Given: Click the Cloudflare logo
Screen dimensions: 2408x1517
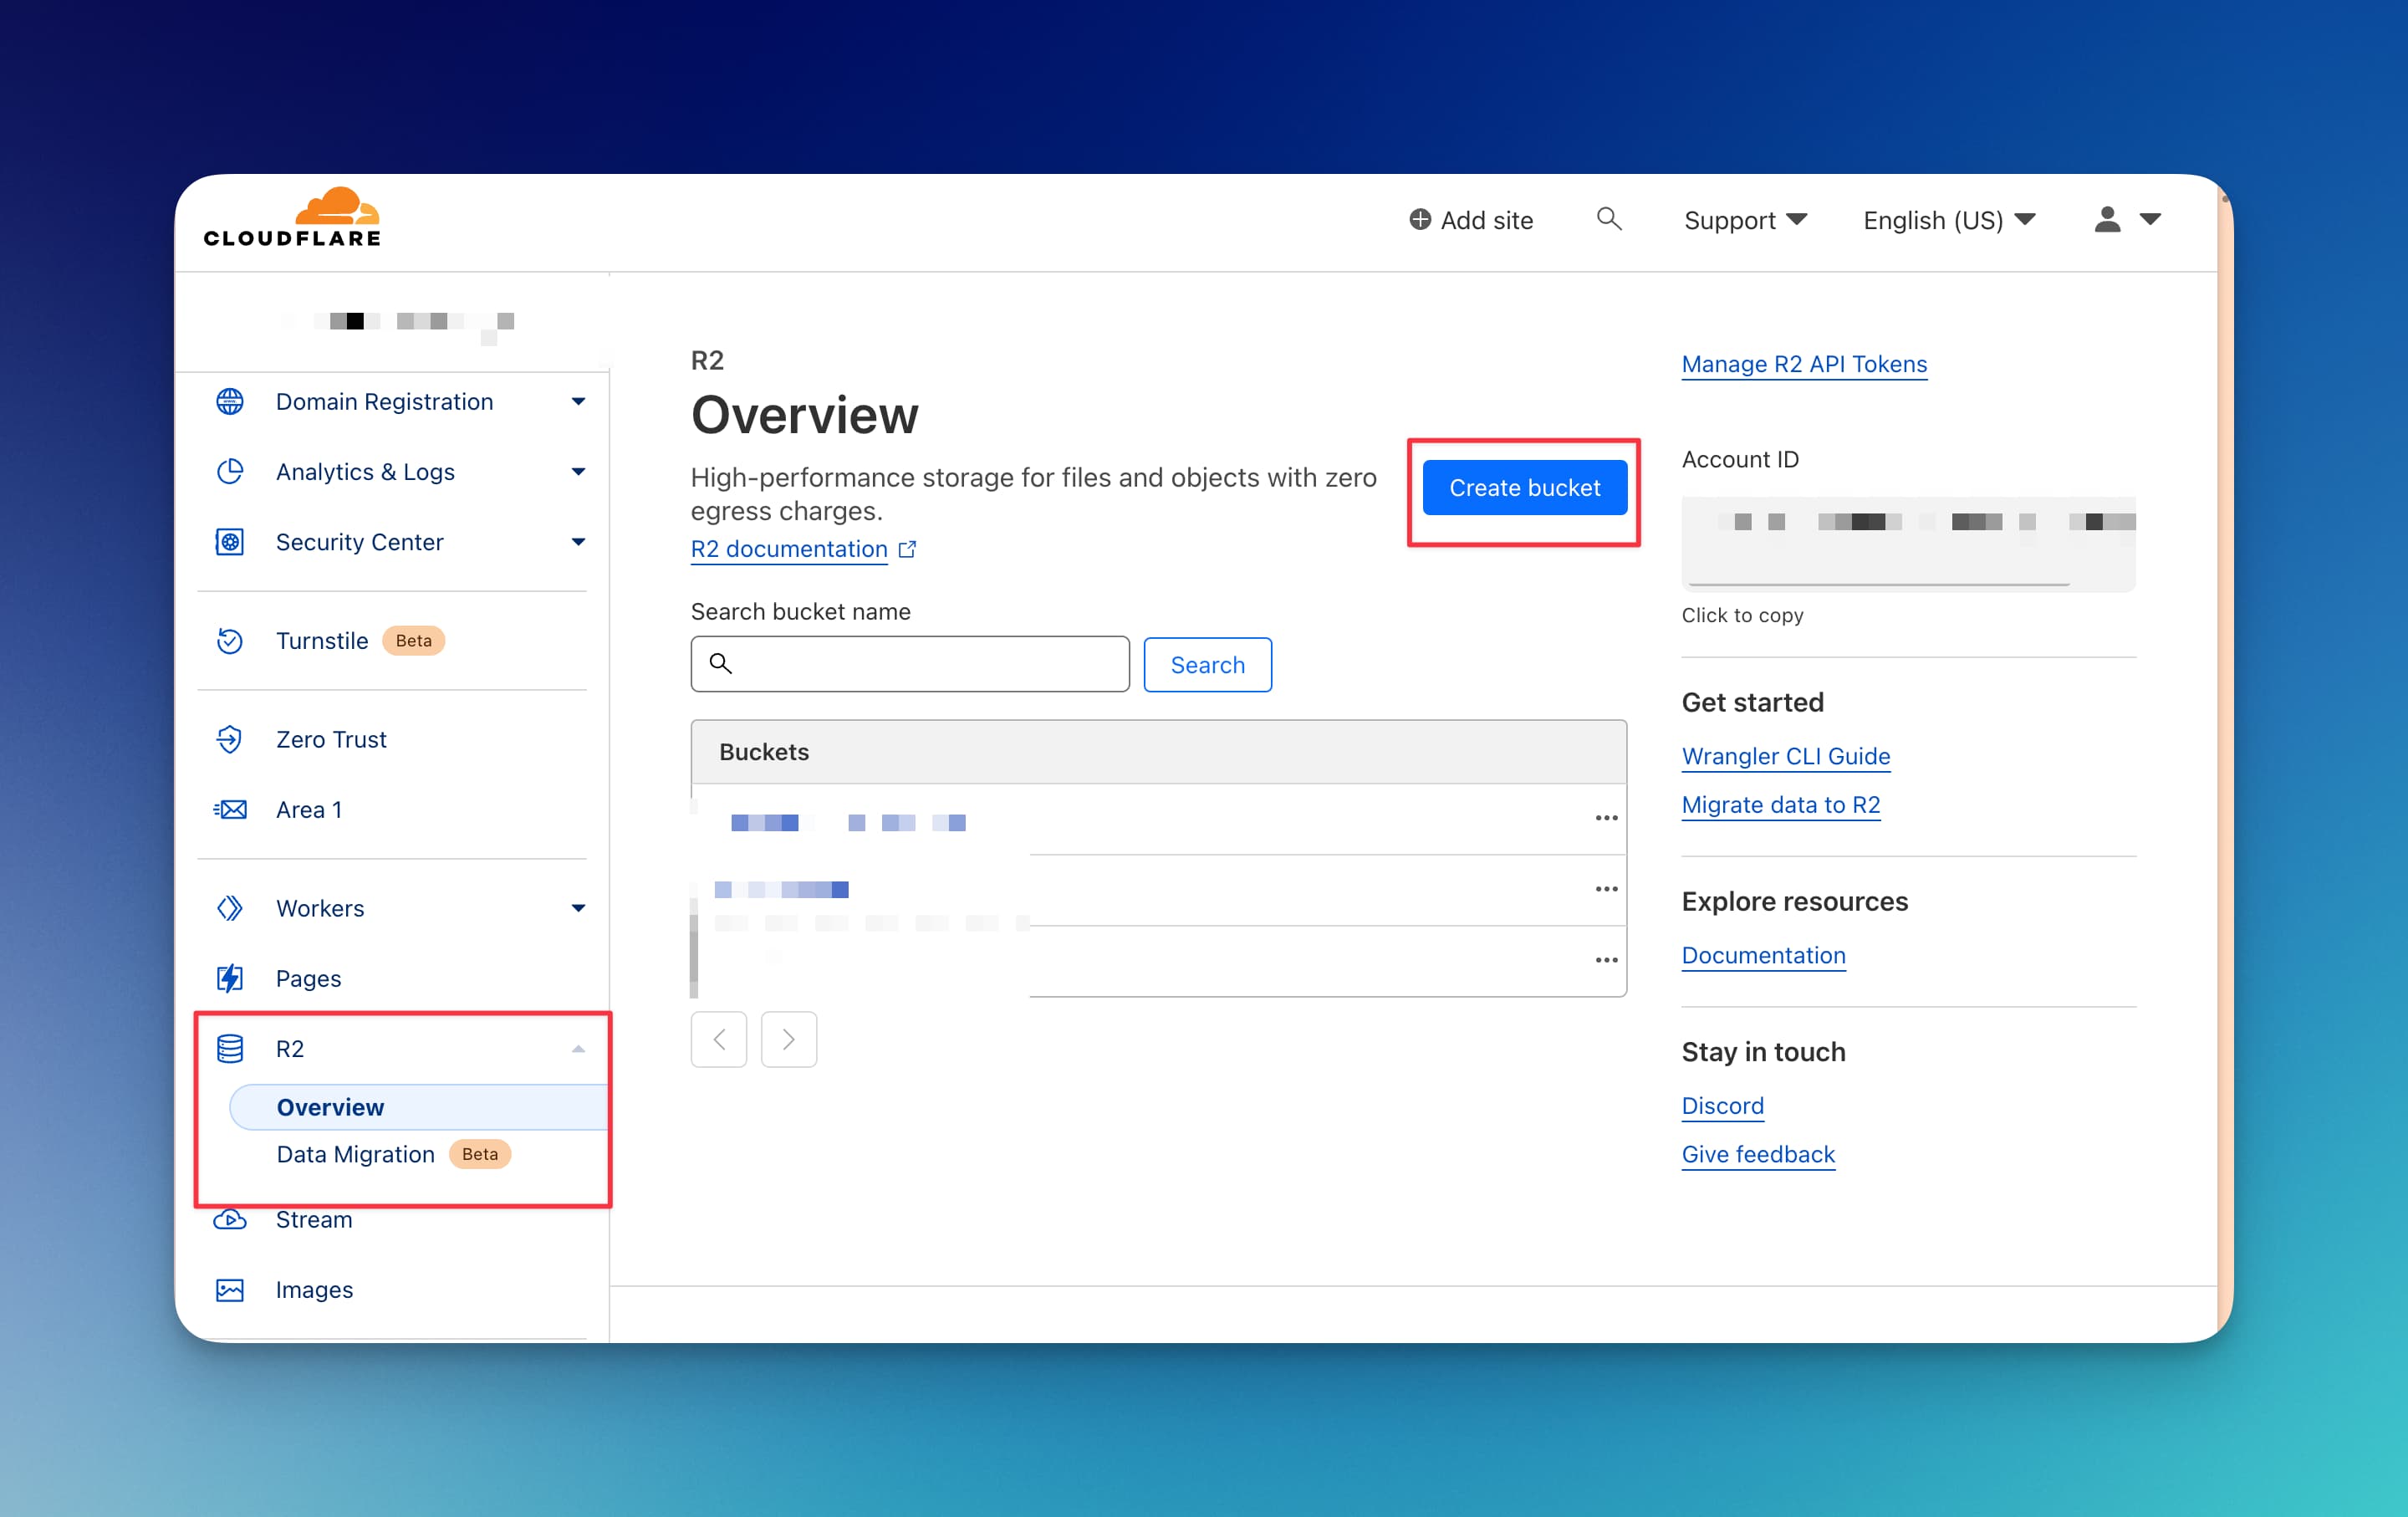Looking at the screenshot, I should (x=292, y=217).
